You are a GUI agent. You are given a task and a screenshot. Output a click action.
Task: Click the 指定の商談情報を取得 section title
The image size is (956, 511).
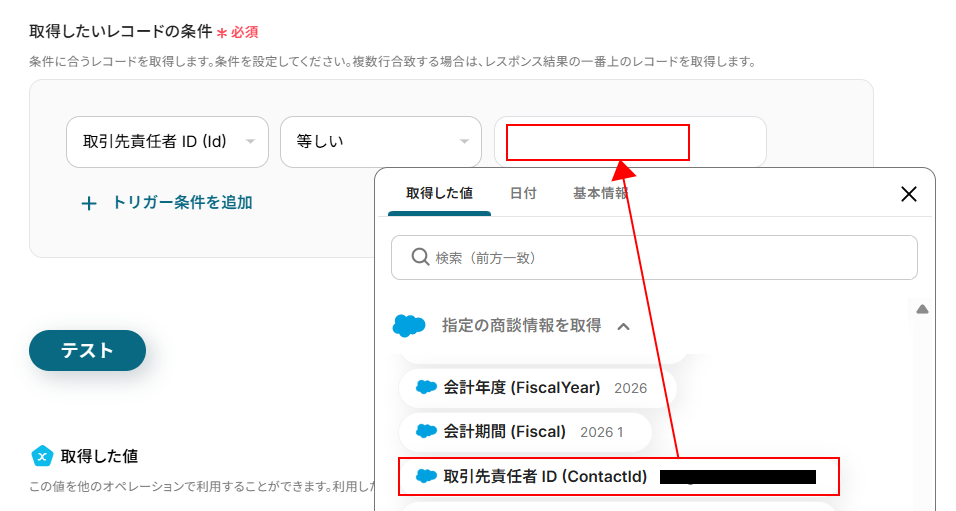coord(521,326)
